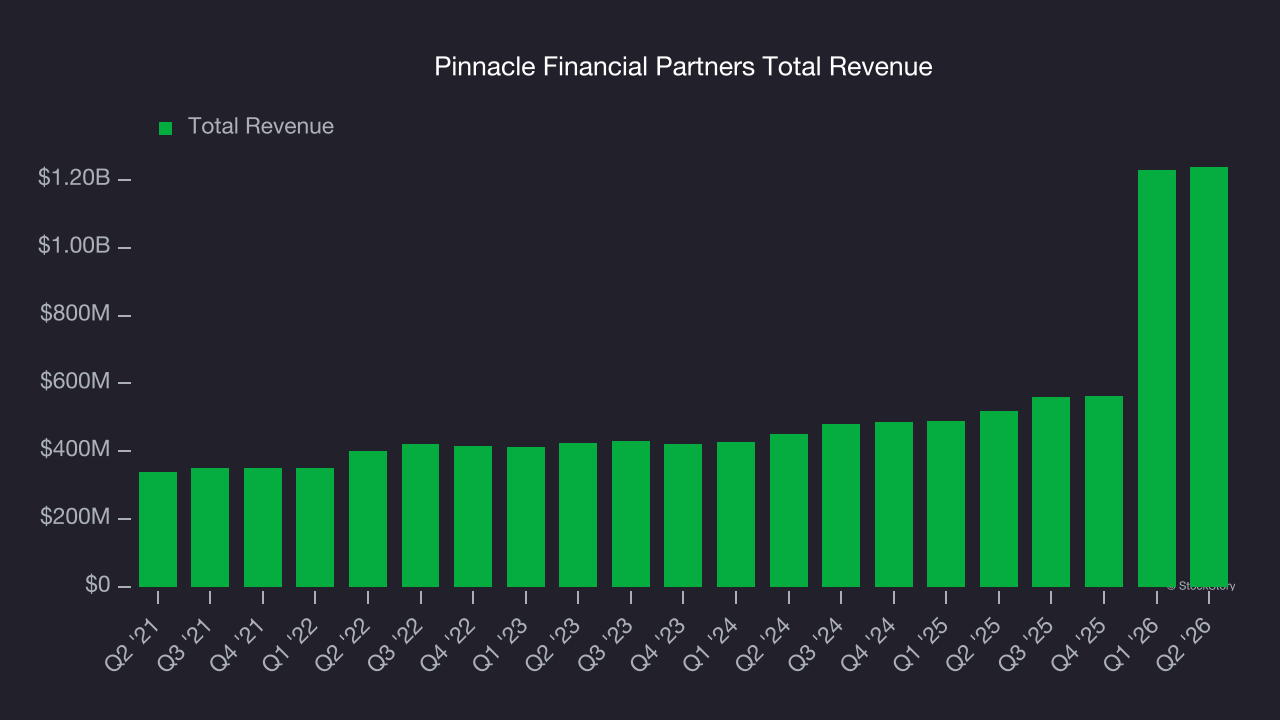1280x720 pixels.
Task: Select the Q4 '22 revenue bar
Action: click(x=473, y=516)
